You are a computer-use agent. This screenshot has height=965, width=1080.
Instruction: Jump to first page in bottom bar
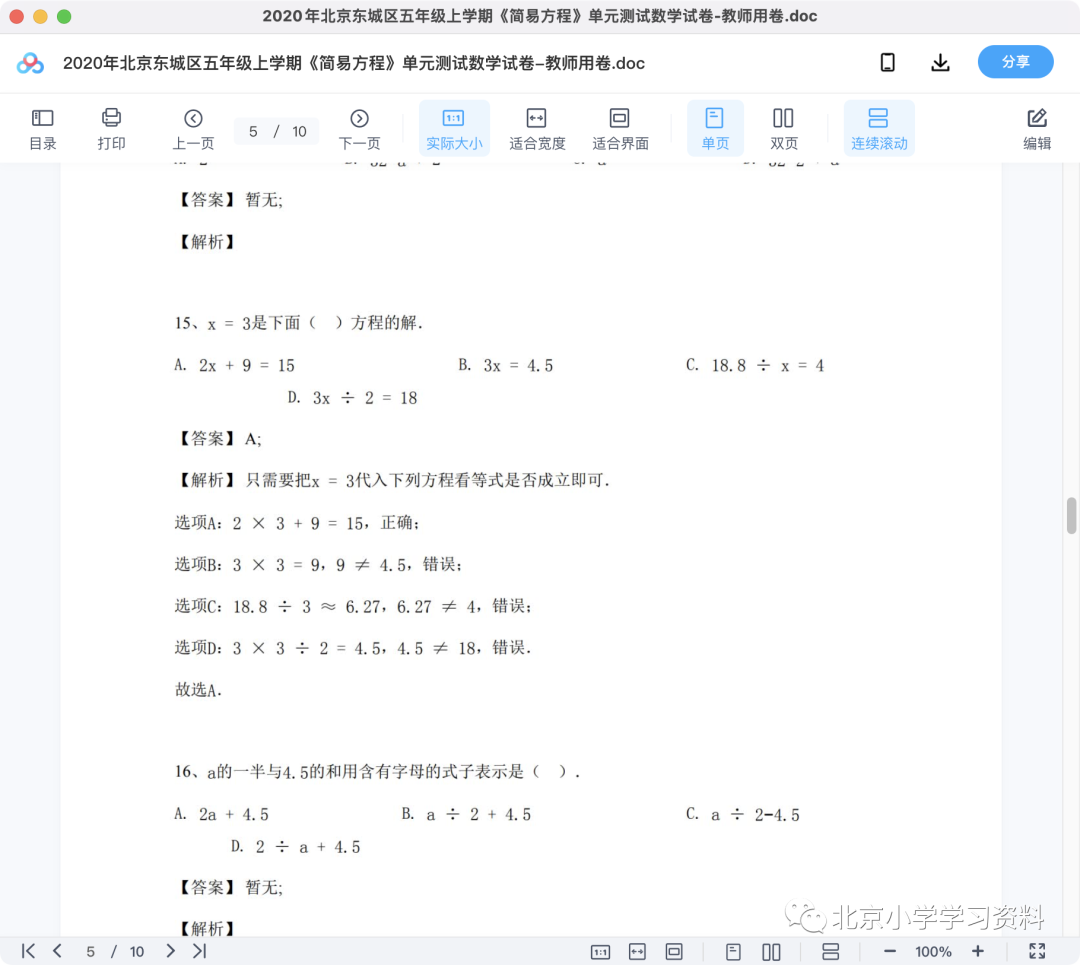click(x=28, y=951)
